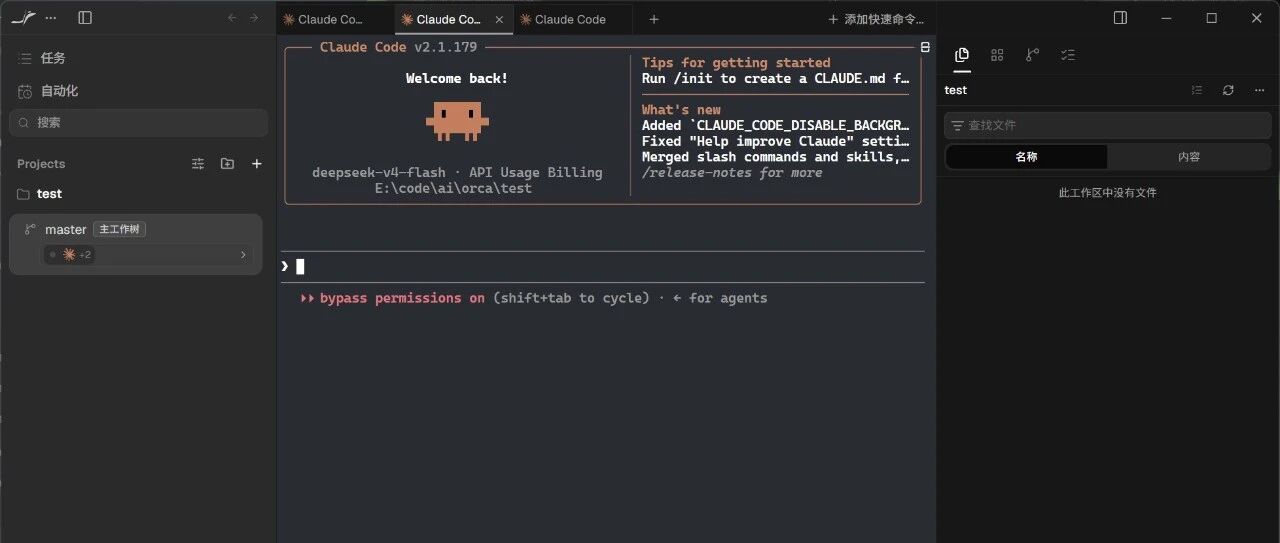Image resolution: width=1280 pixels, height=543 pixels.
Task: Open the checklist panel tab icon
Action: (1068, 55)
